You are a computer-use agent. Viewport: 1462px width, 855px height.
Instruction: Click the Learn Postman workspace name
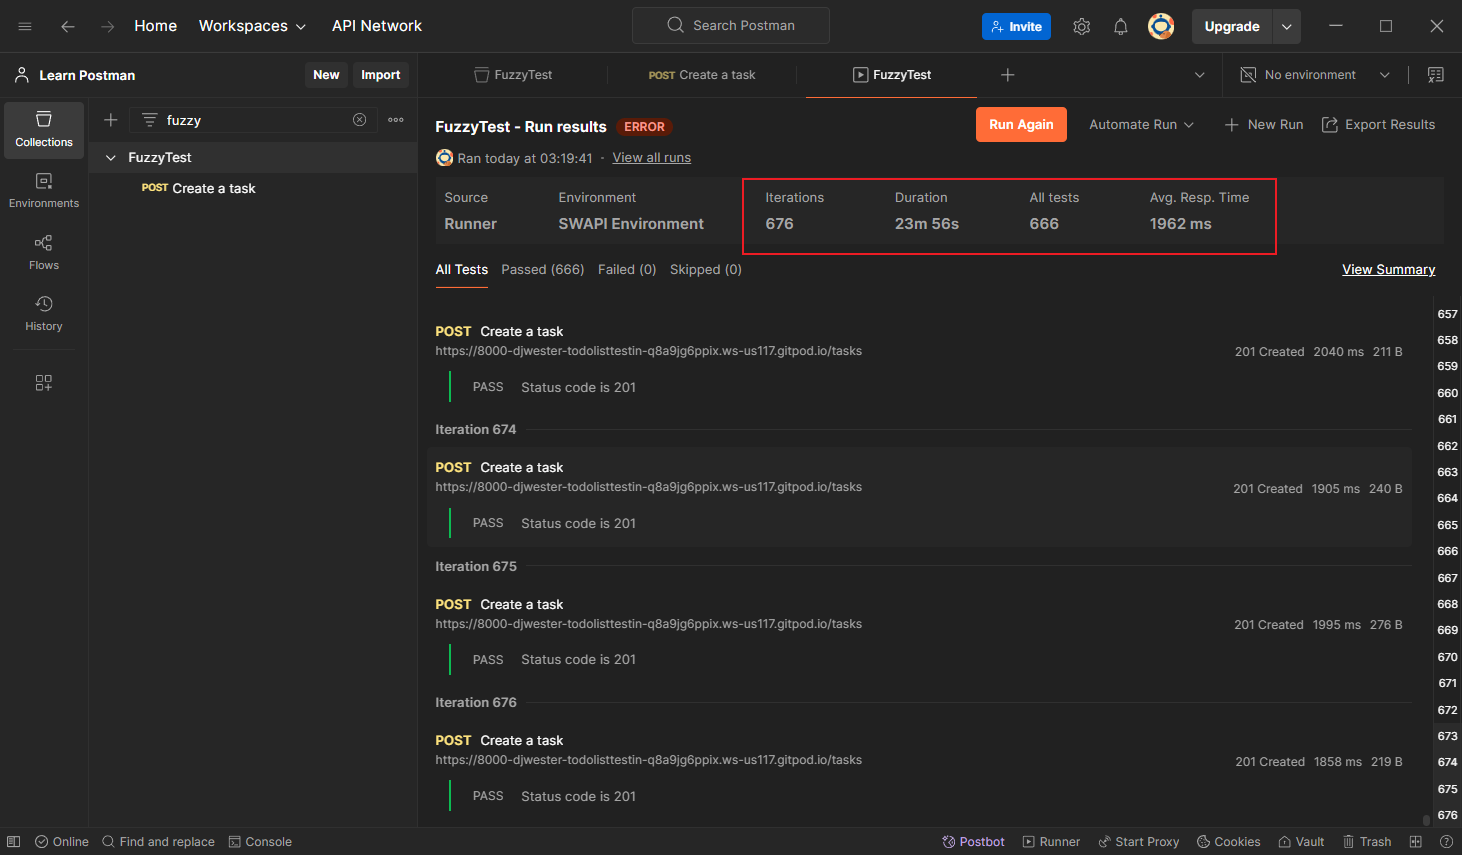pos(87,75)
